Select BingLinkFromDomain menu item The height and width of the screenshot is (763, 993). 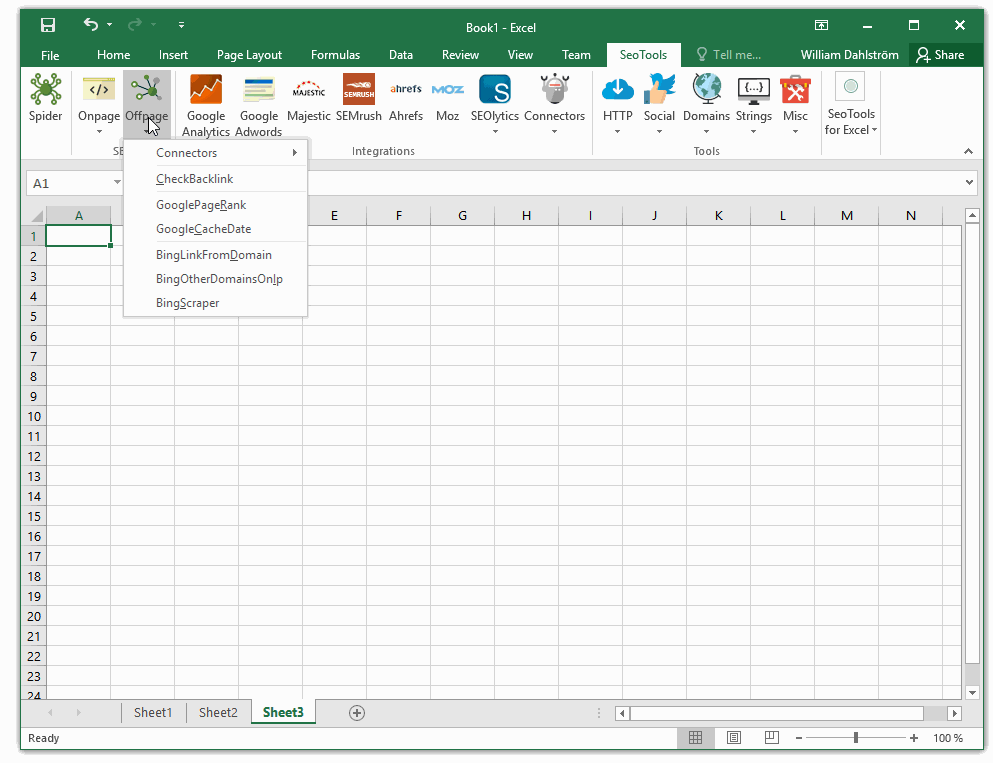point(215,255)
